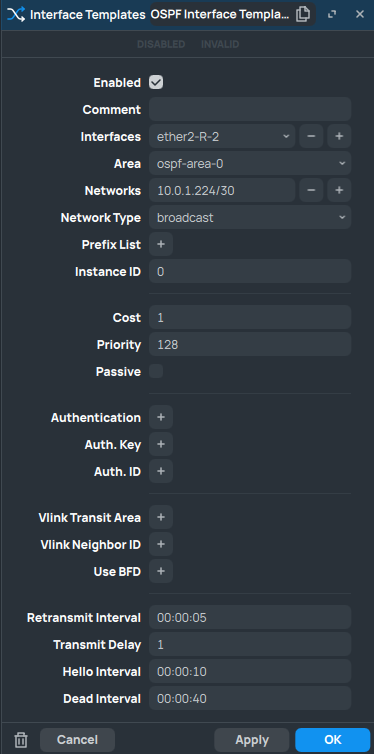Click the Instance ID field
Screen dimensions: 374x754
(x=250, y=271)
